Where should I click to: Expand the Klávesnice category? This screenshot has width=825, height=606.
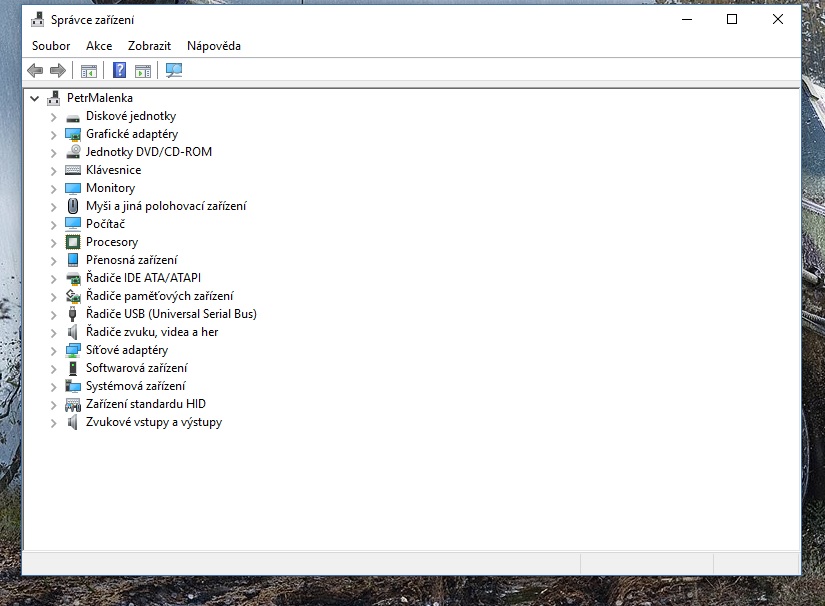coord(53,170)
